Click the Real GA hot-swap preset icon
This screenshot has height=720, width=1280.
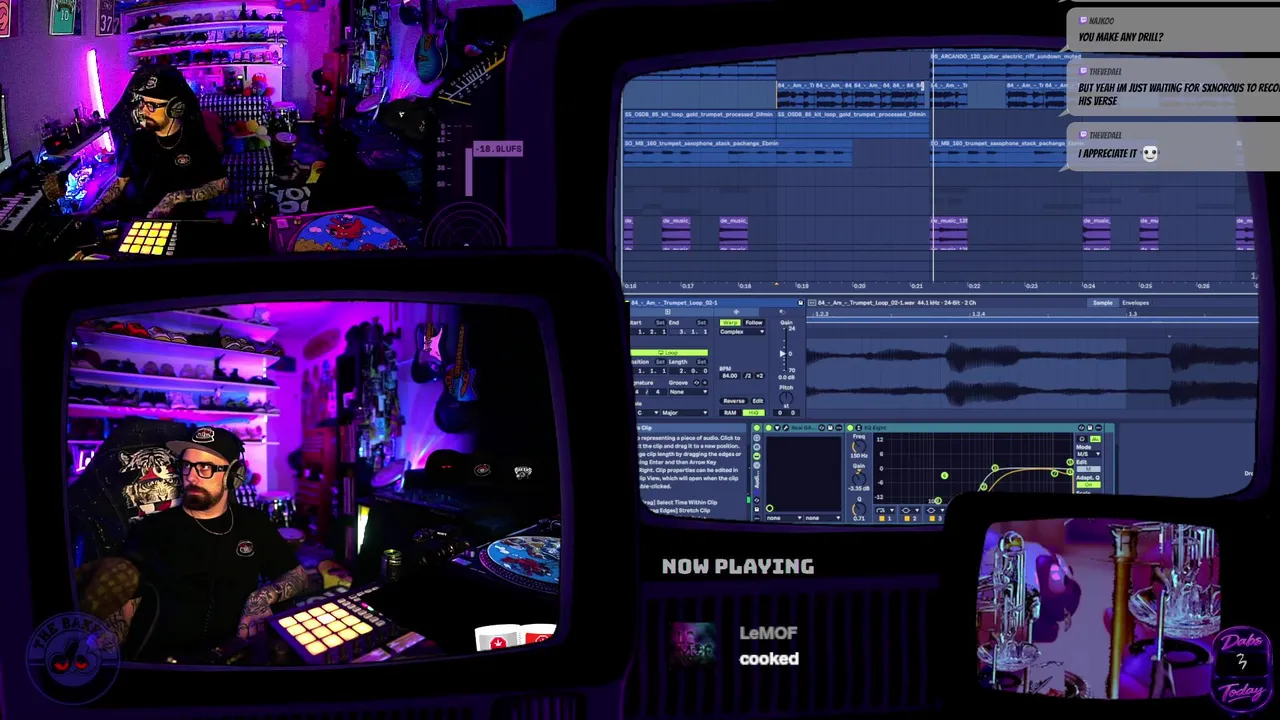pyautogui.click(x=821, y=428)
